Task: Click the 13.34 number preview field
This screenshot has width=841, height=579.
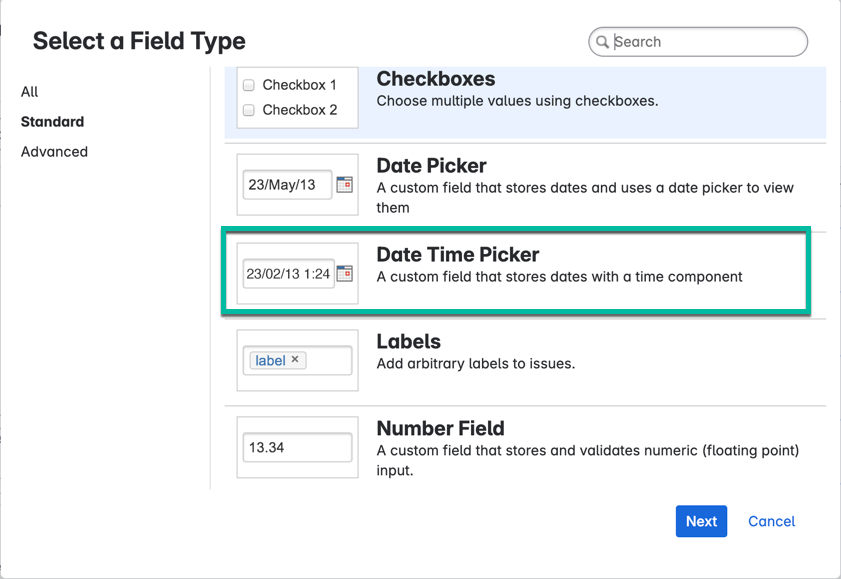Action: point(297,448)
